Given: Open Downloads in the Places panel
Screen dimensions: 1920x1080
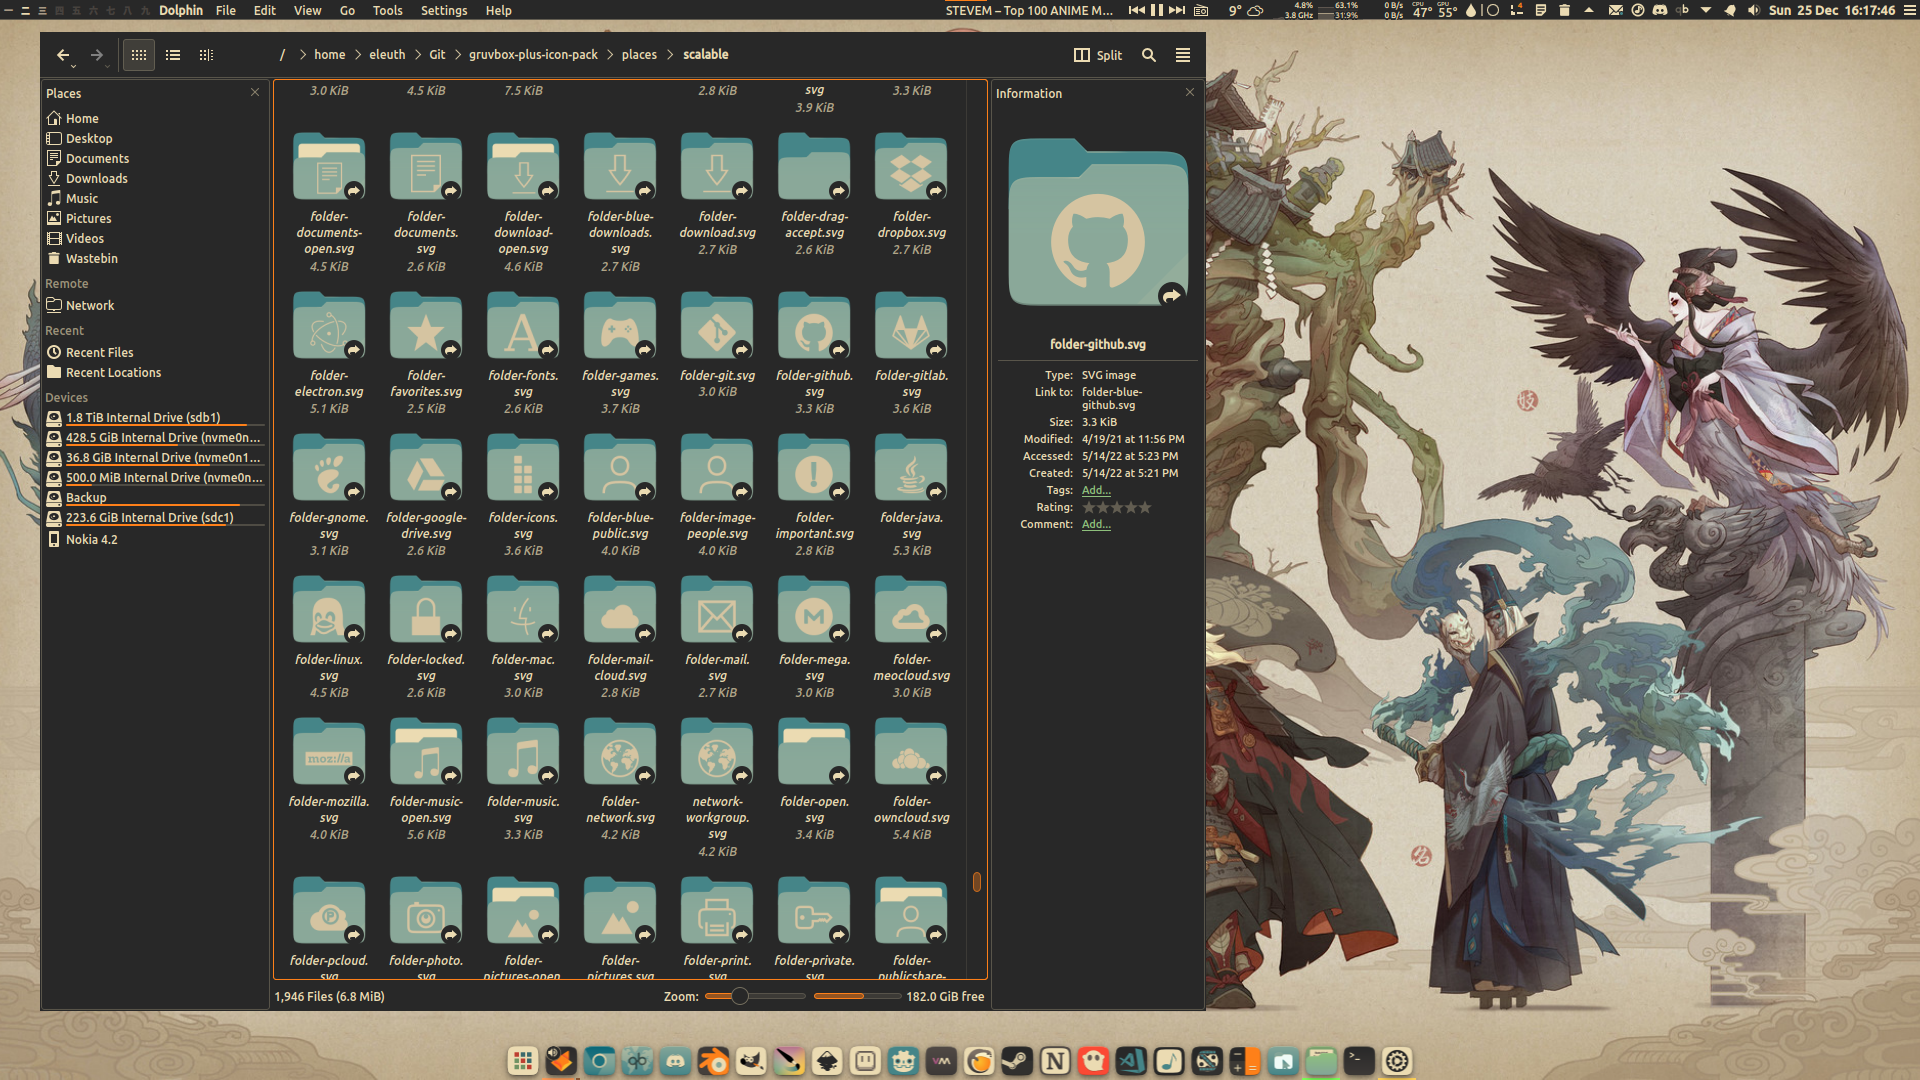Looking at the screenshot, I should pyautogui.click(x=96, y=178).
